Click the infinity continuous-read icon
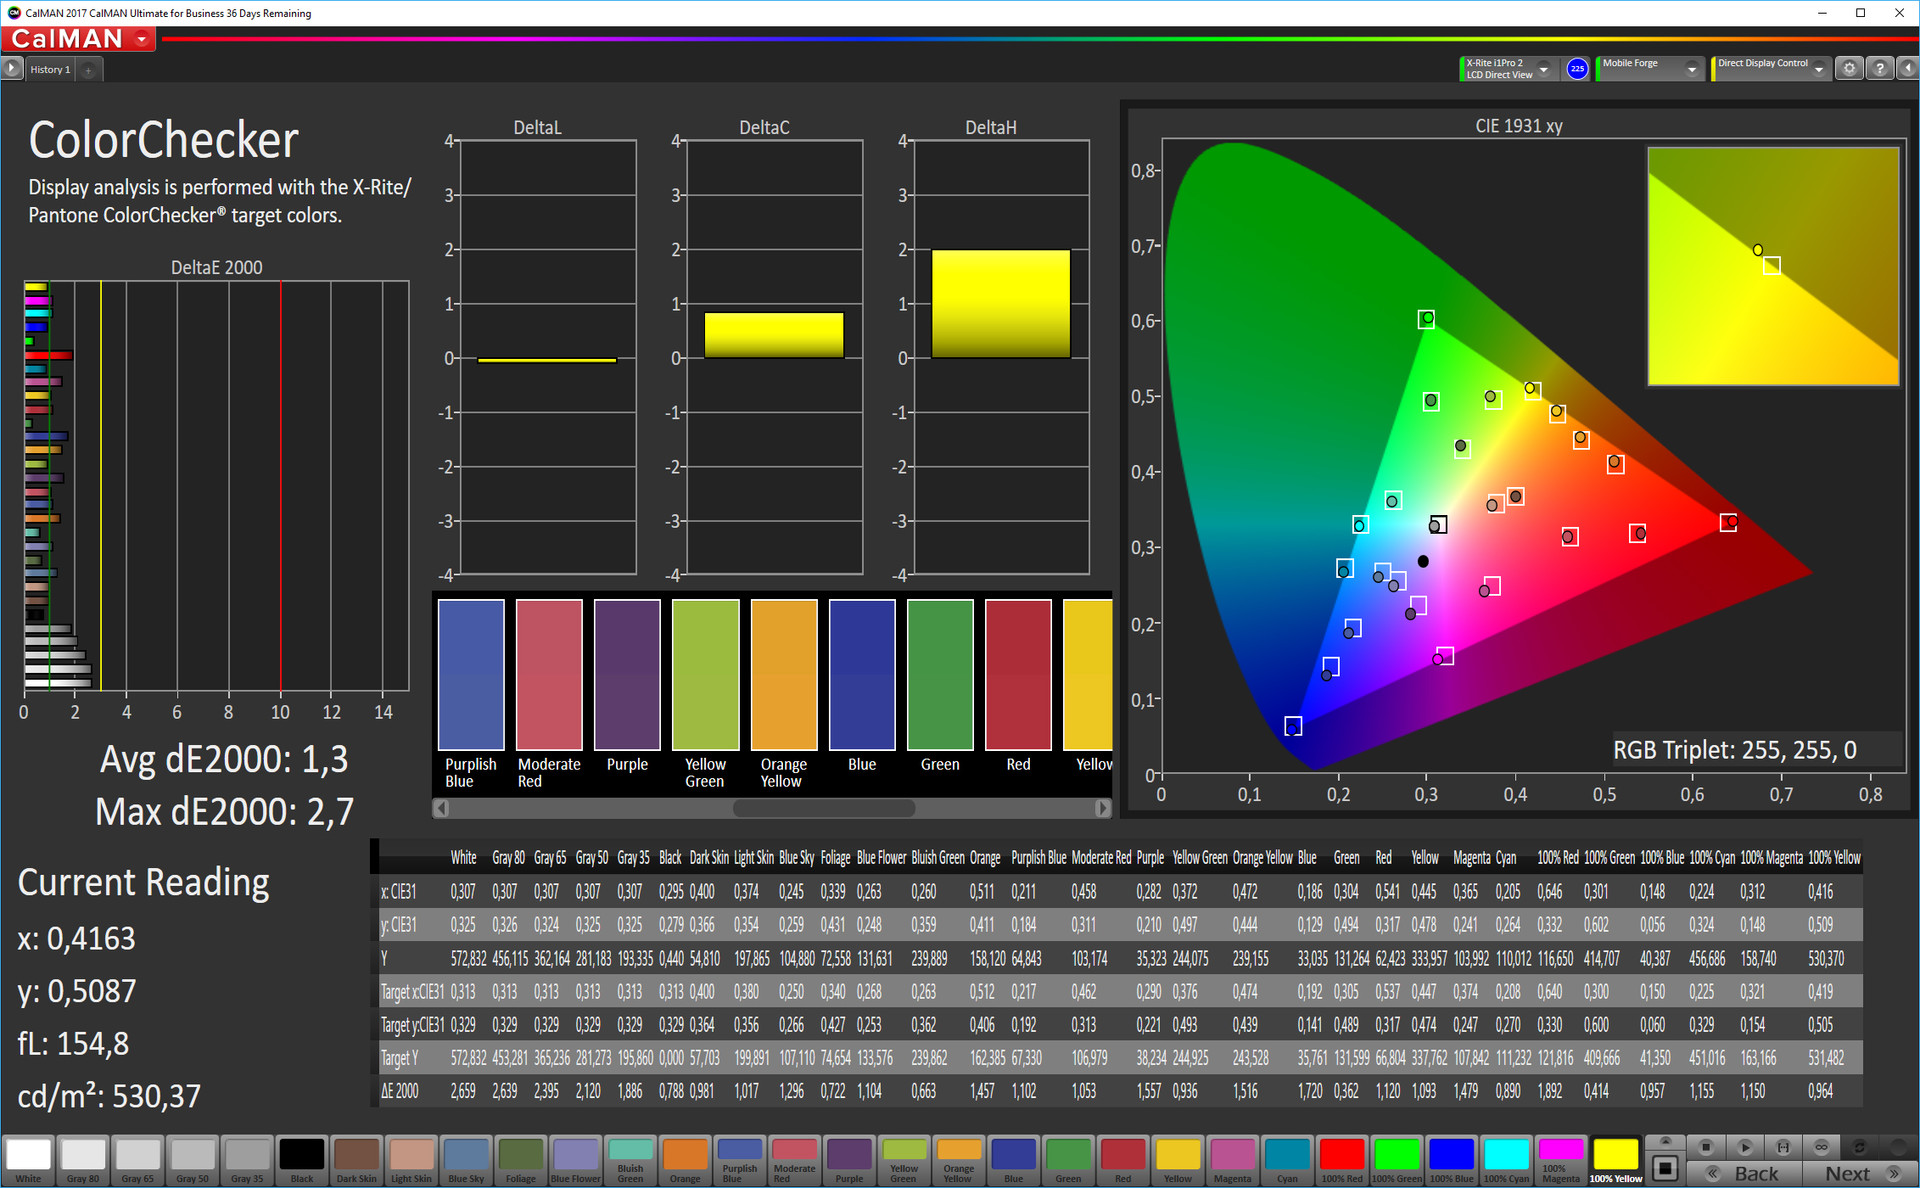 (1821, 1147)
